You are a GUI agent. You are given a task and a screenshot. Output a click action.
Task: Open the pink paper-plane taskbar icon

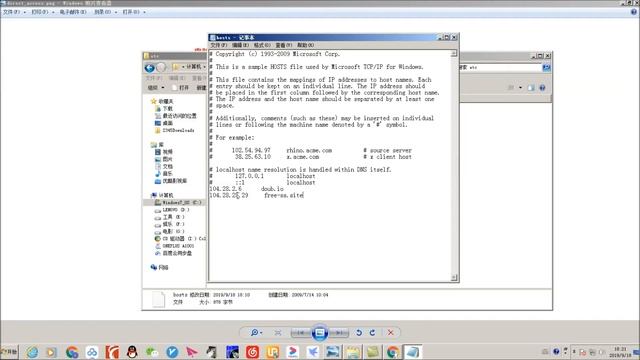point(192,352)
